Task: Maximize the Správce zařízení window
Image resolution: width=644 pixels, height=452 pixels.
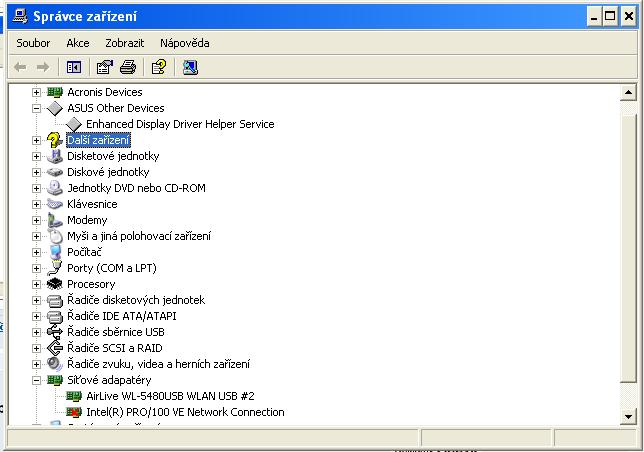Action: 610,17
